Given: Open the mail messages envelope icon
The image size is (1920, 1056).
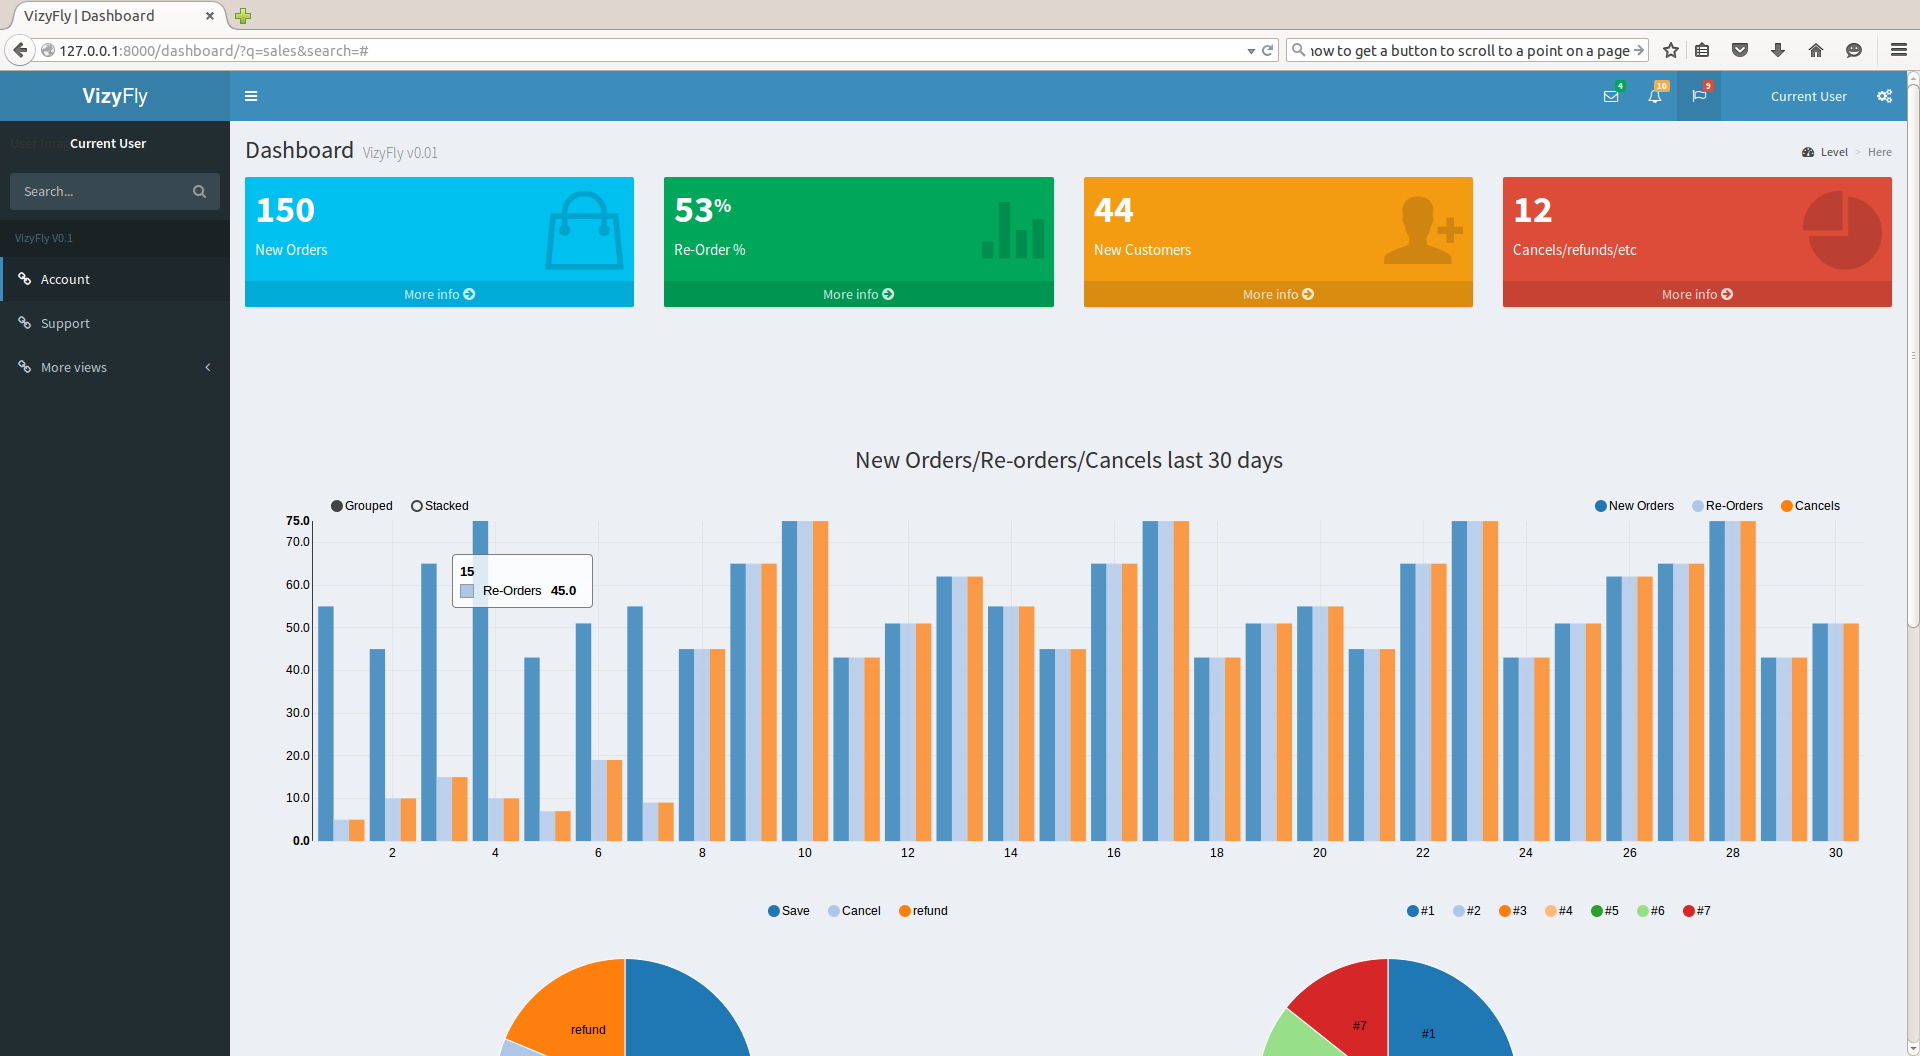Looking at the screenshot, I should (x=1611, y=96).
